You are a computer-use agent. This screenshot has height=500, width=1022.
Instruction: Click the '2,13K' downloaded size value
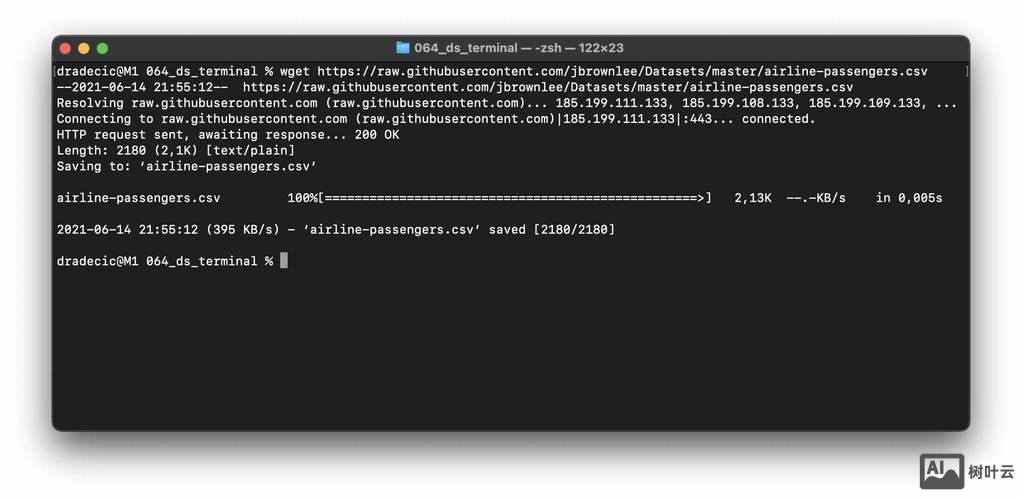(x=753, y=198)
